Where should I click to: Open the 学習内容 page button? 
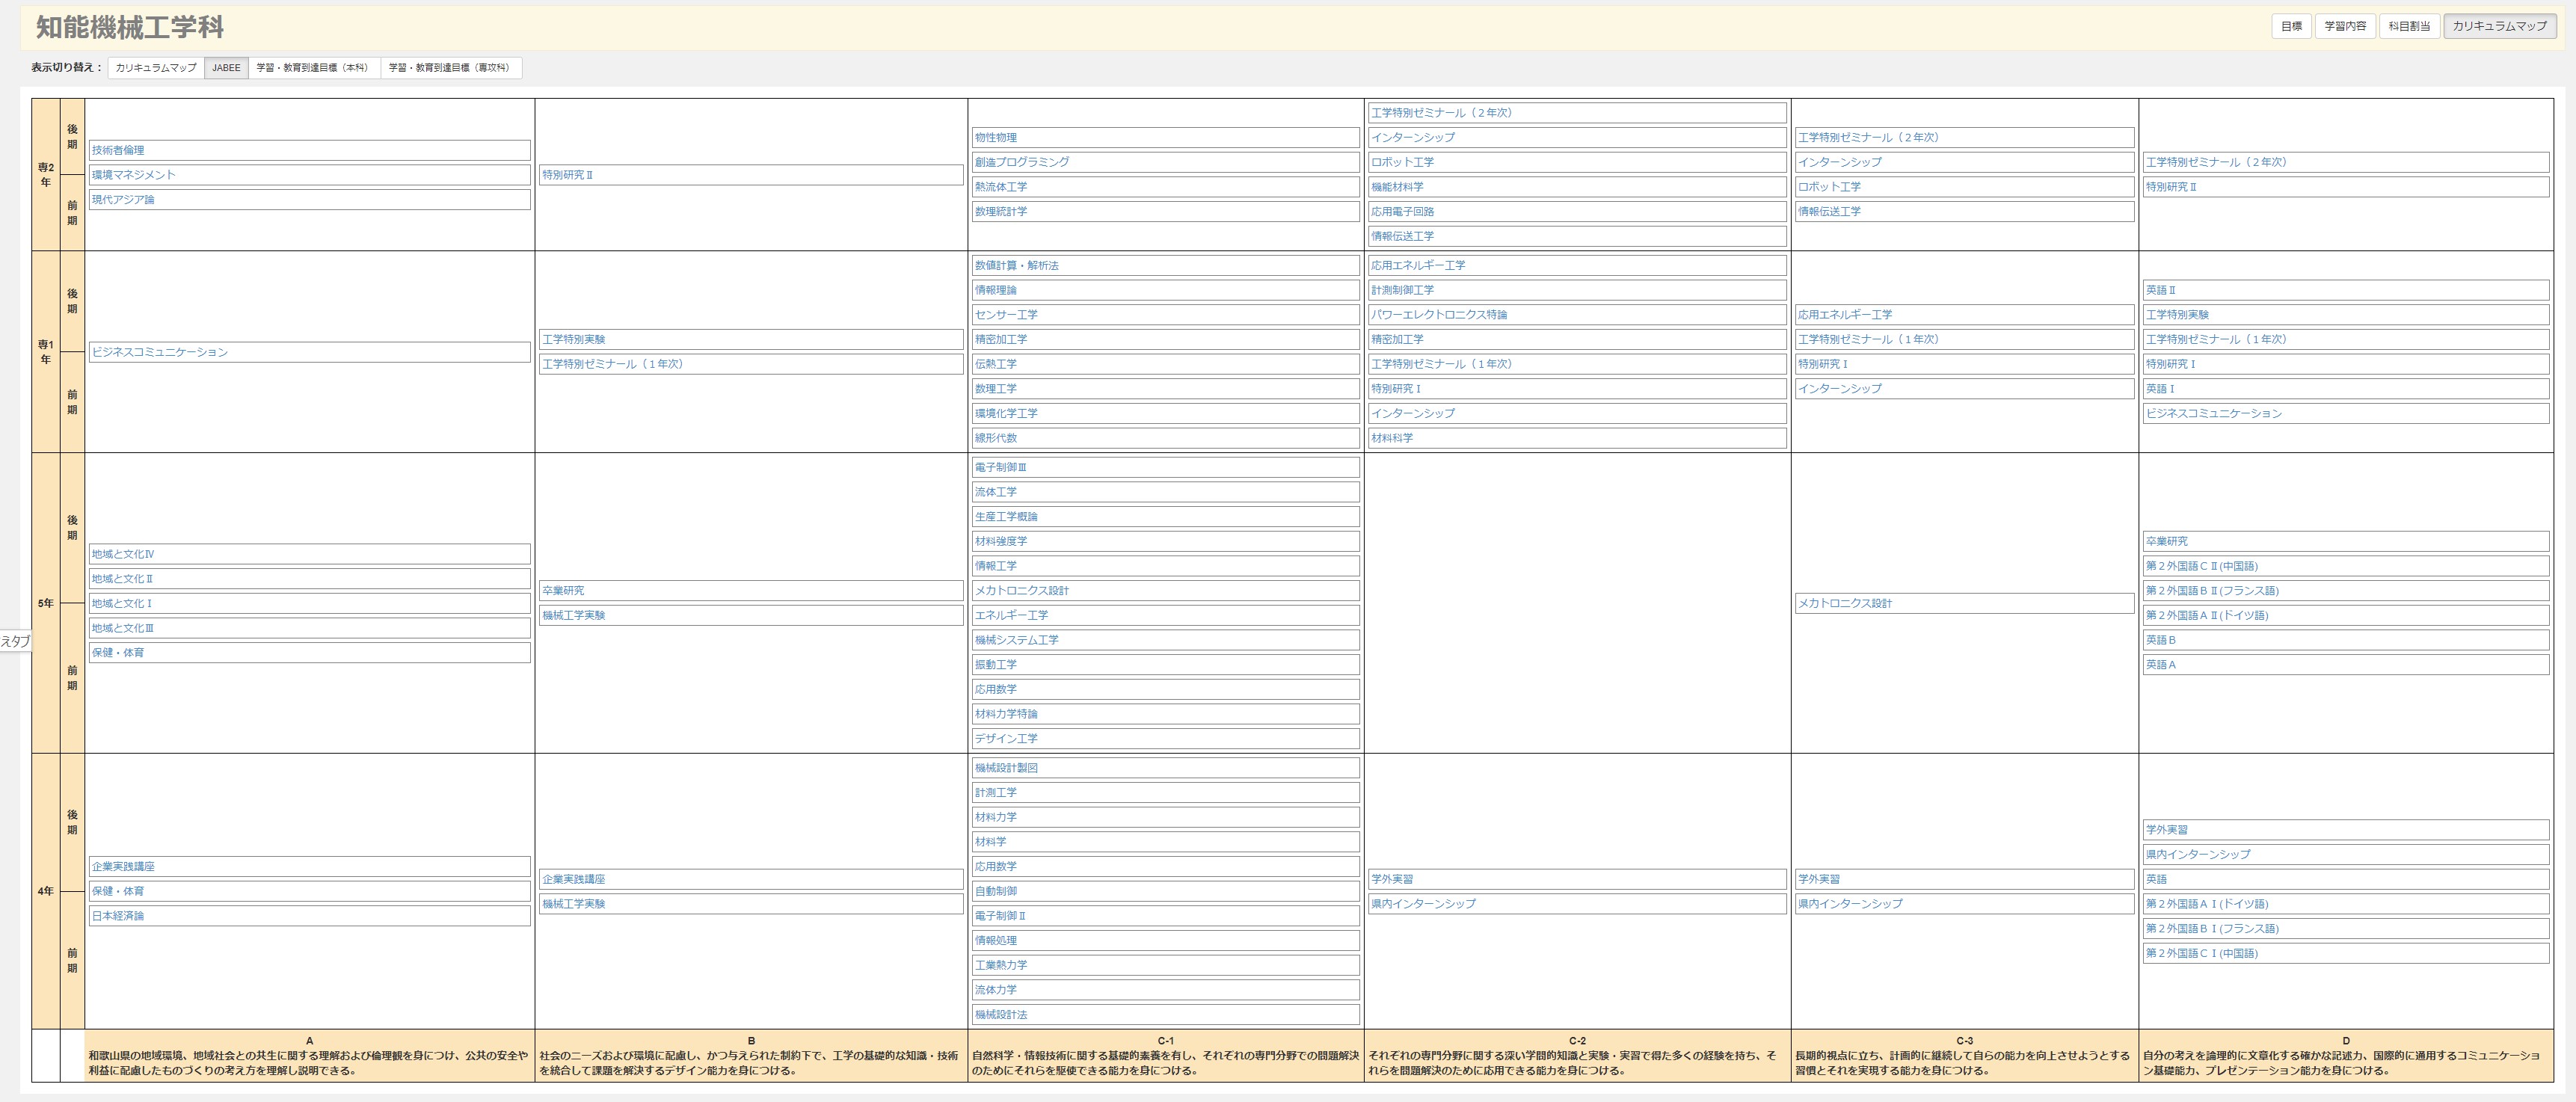click(x=2345, y=26)
